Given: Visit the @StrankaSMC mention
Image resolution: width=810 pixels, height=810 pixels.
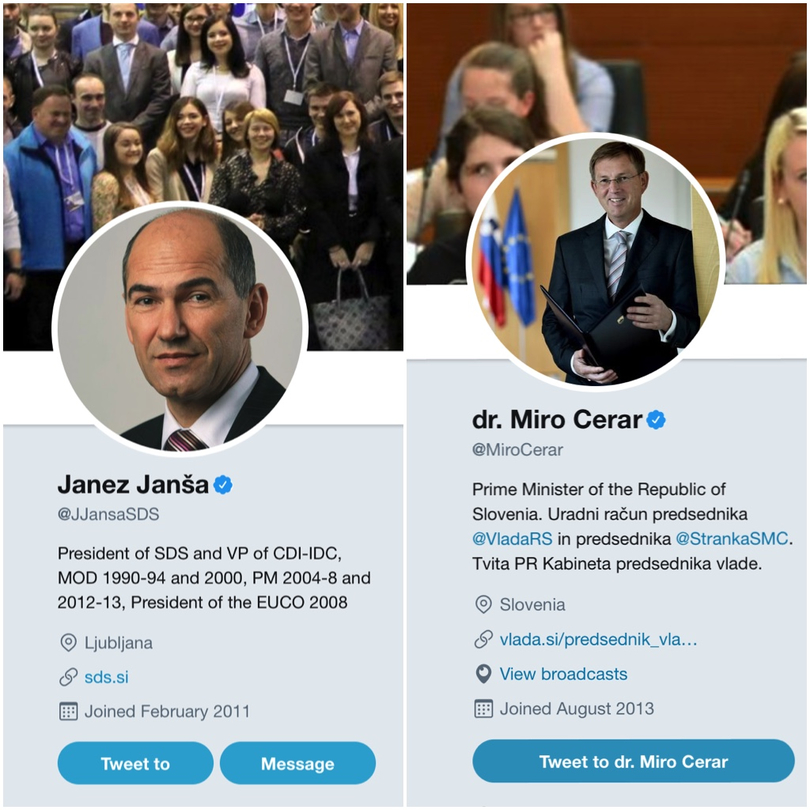Looking at the screenshot, I should (732, 539).
